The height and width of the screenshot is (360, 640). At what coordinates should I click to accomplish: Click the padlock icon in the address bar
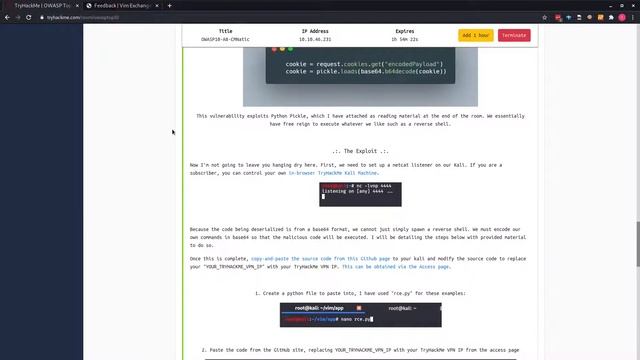(x=42, y=18)
